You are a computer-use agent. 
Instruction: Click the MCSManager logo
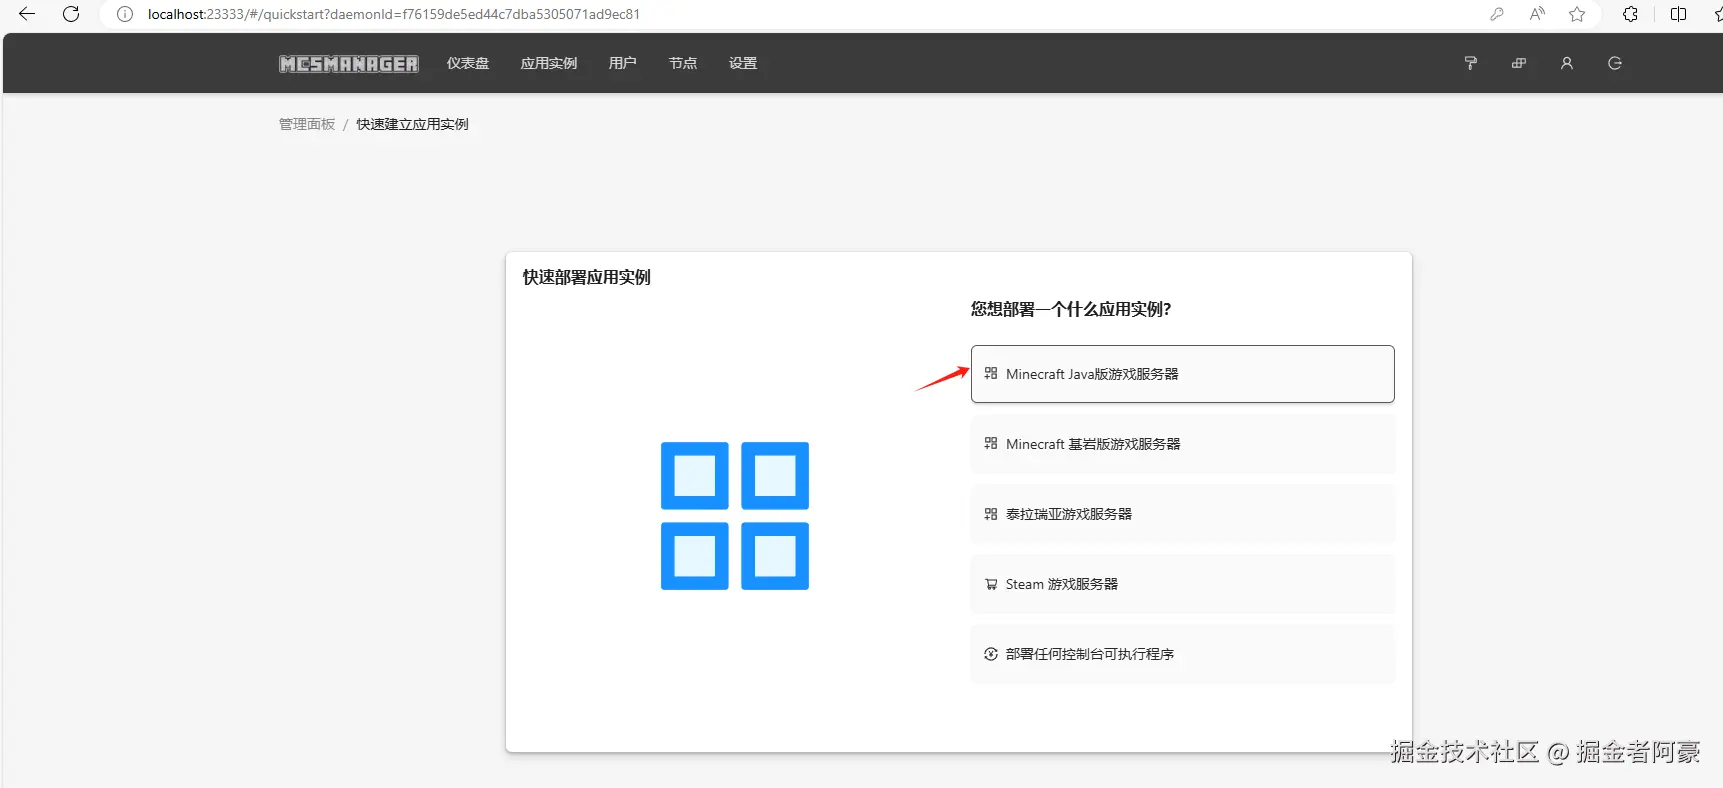(348, 64)
